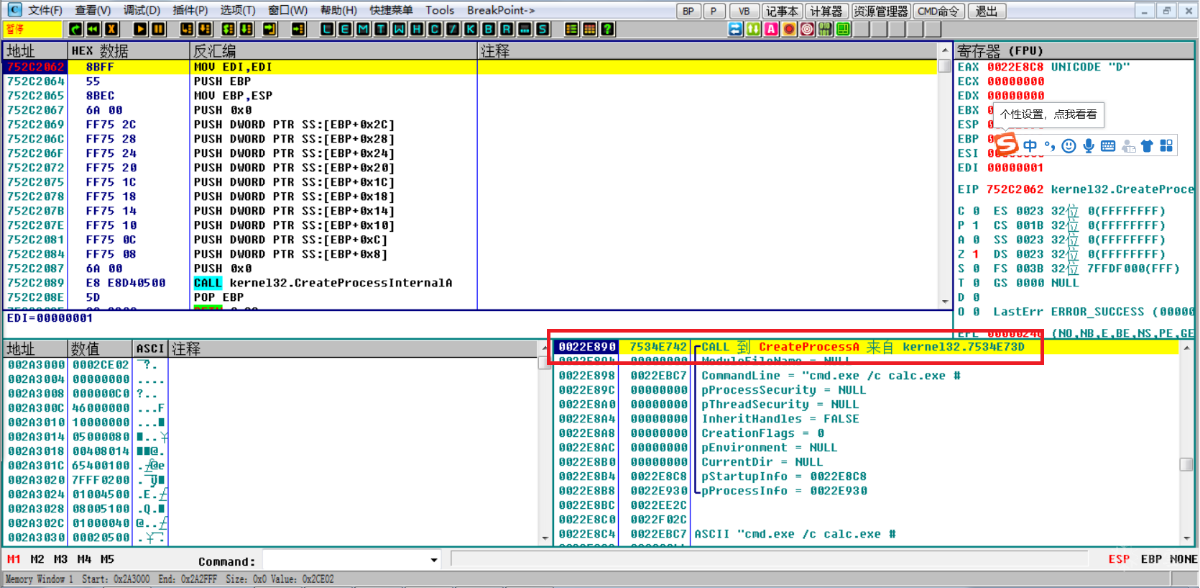This screenshot has width=1200, height=588.
Task: Open Source window (S)
Action: (542, 29)
